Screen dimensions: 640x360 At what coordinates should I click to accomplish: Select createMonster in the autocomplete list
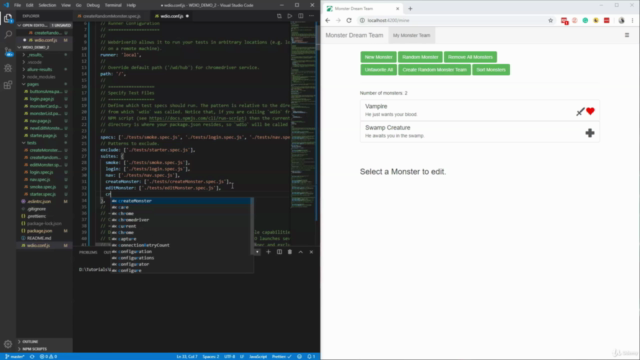pyautogui.click(x=181, y=201)
